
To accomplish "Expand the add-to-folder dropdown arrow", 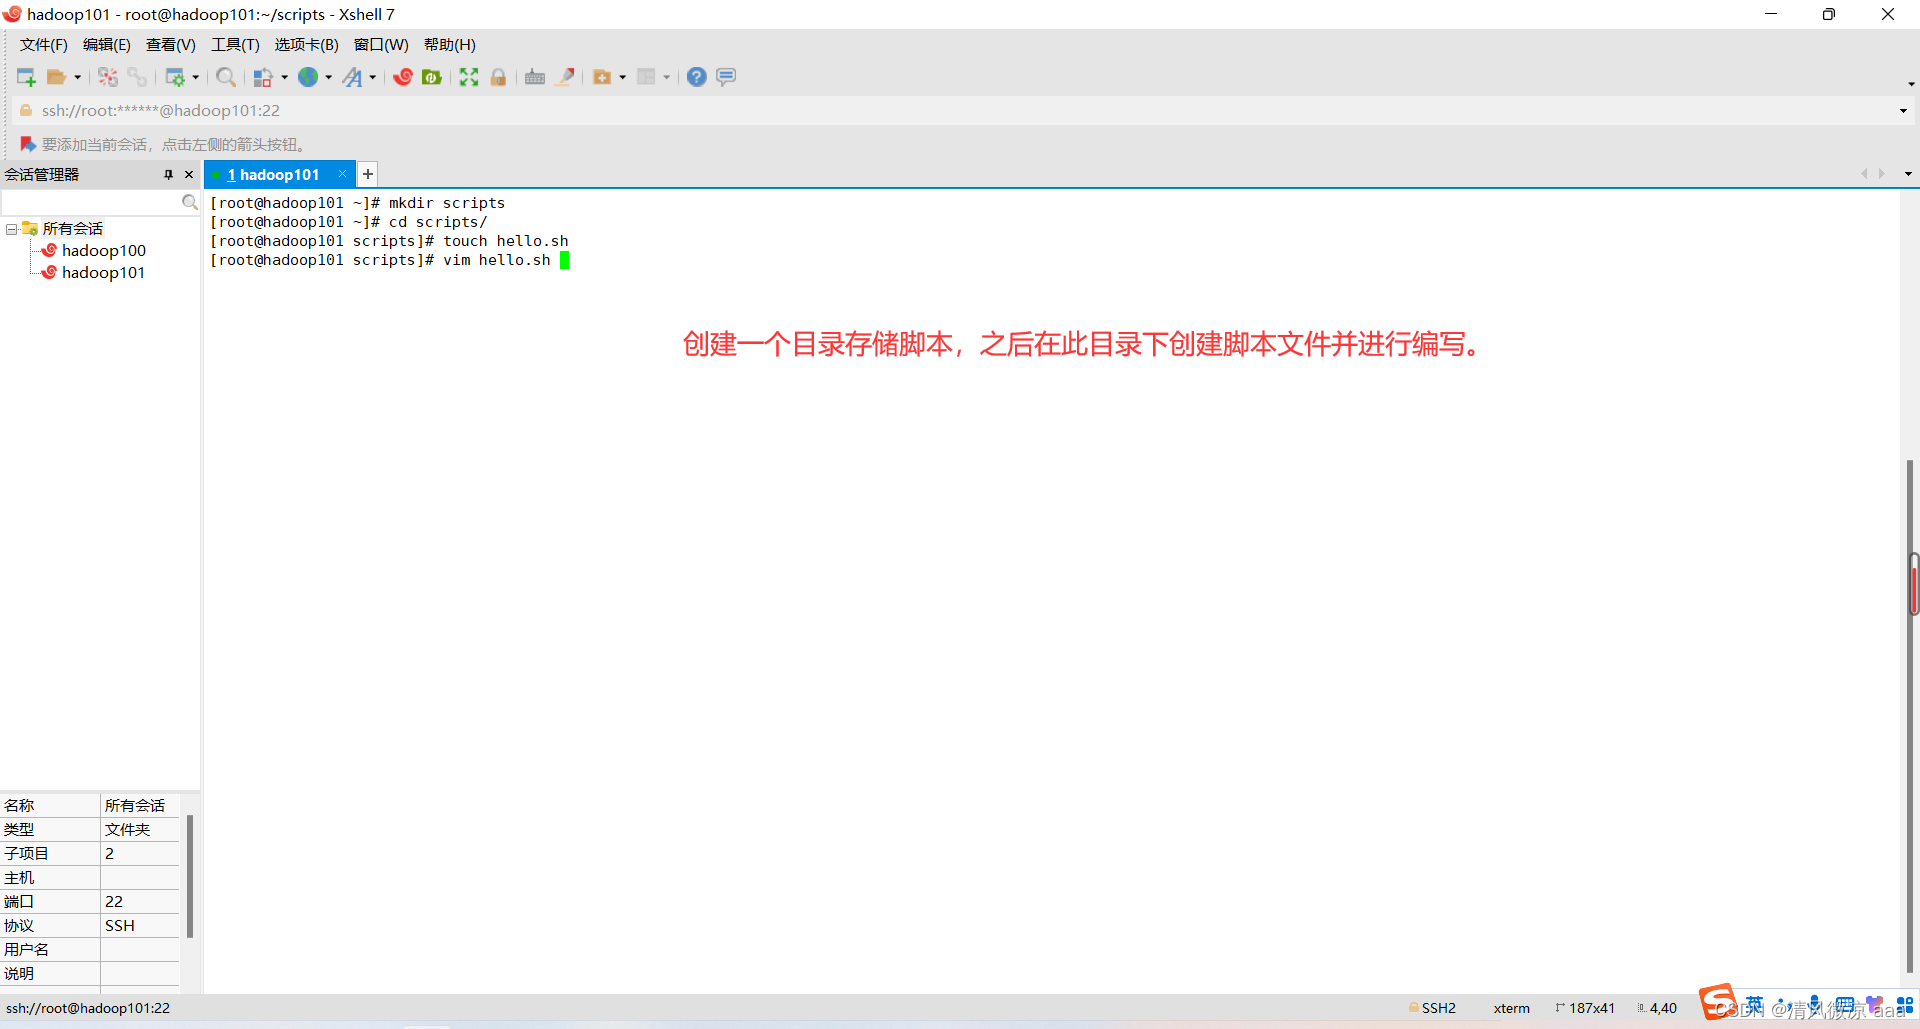I will coord(622,77).
